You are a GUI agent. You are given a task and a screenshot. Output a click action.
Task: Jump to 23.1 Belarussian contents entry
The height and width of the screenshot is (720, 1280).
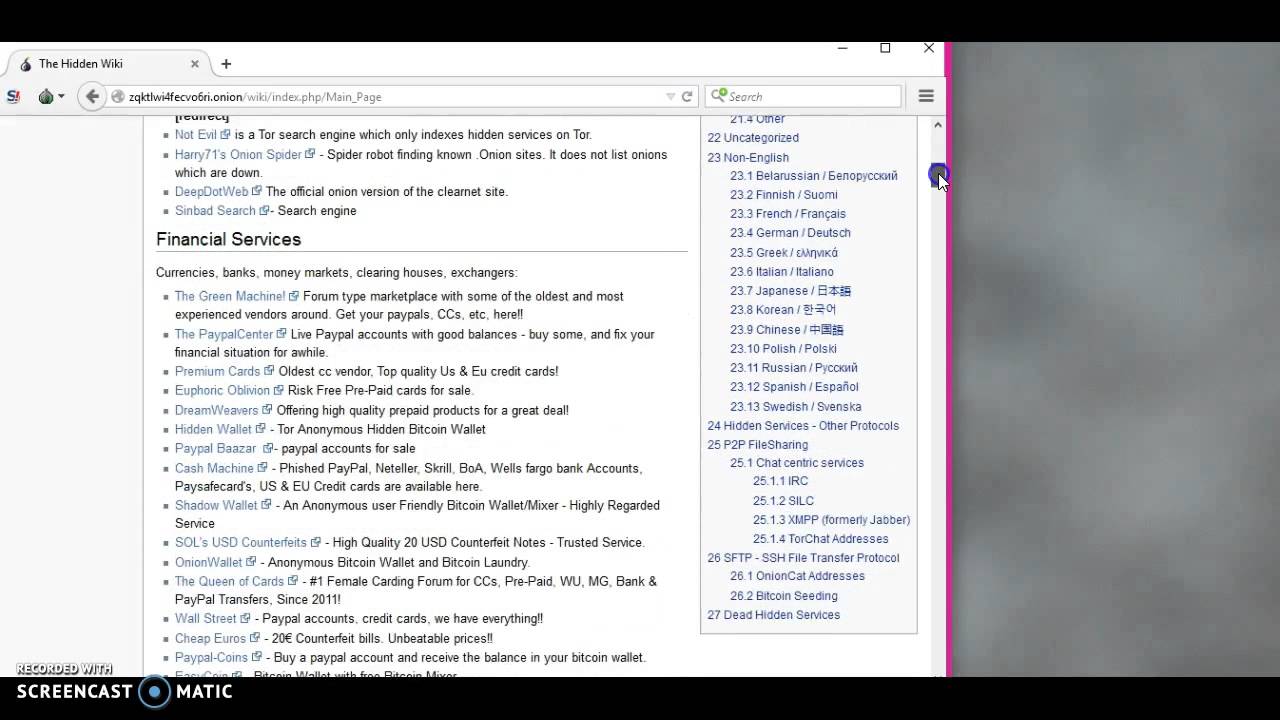pos(814,176)
